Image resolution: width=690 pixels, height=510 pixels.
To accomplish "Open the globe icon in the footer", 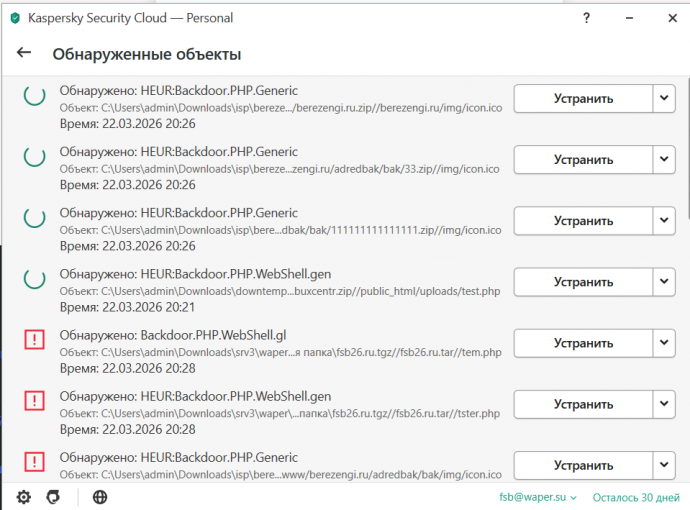I will (100, 497).
